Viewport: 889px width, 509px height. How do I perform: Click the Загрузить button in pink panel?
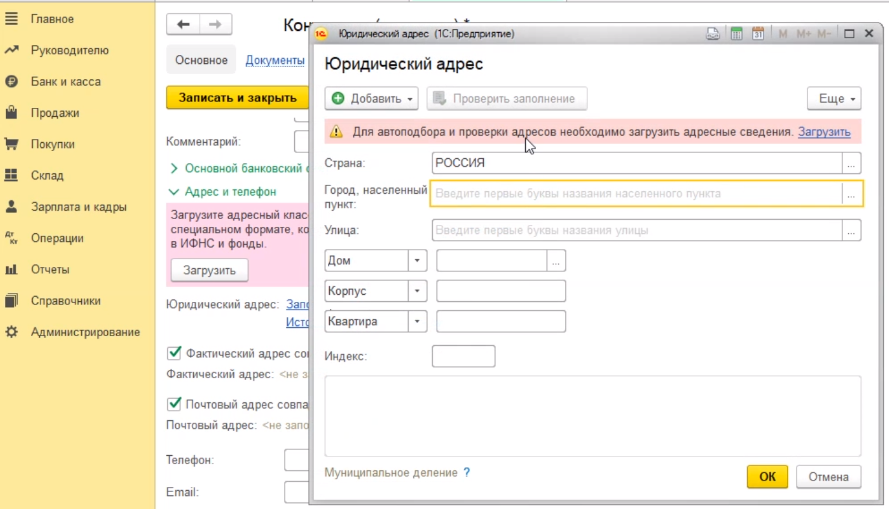[209, 270]
